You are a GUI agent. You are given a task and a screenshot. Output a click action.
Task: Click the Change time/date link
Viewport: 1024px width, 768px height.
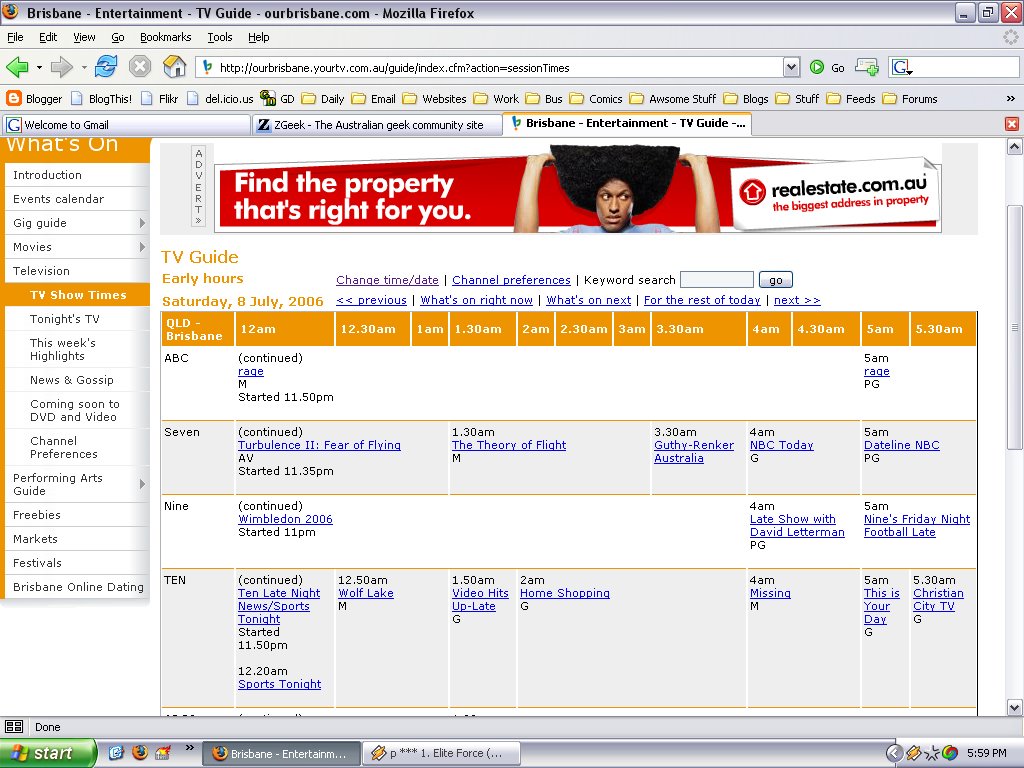click(387, 280)
